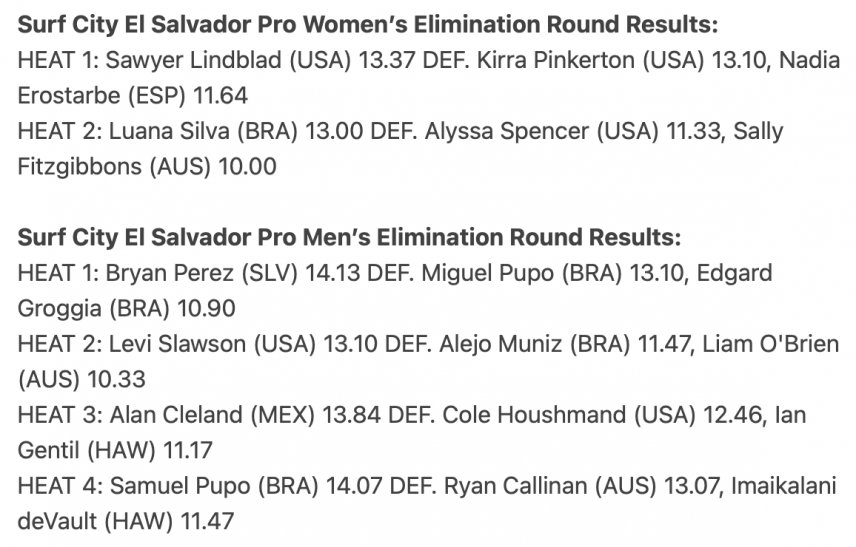Click on Alan Cleland's name
856x547 pixels.
pyautogui.click(x=176, y=415)
